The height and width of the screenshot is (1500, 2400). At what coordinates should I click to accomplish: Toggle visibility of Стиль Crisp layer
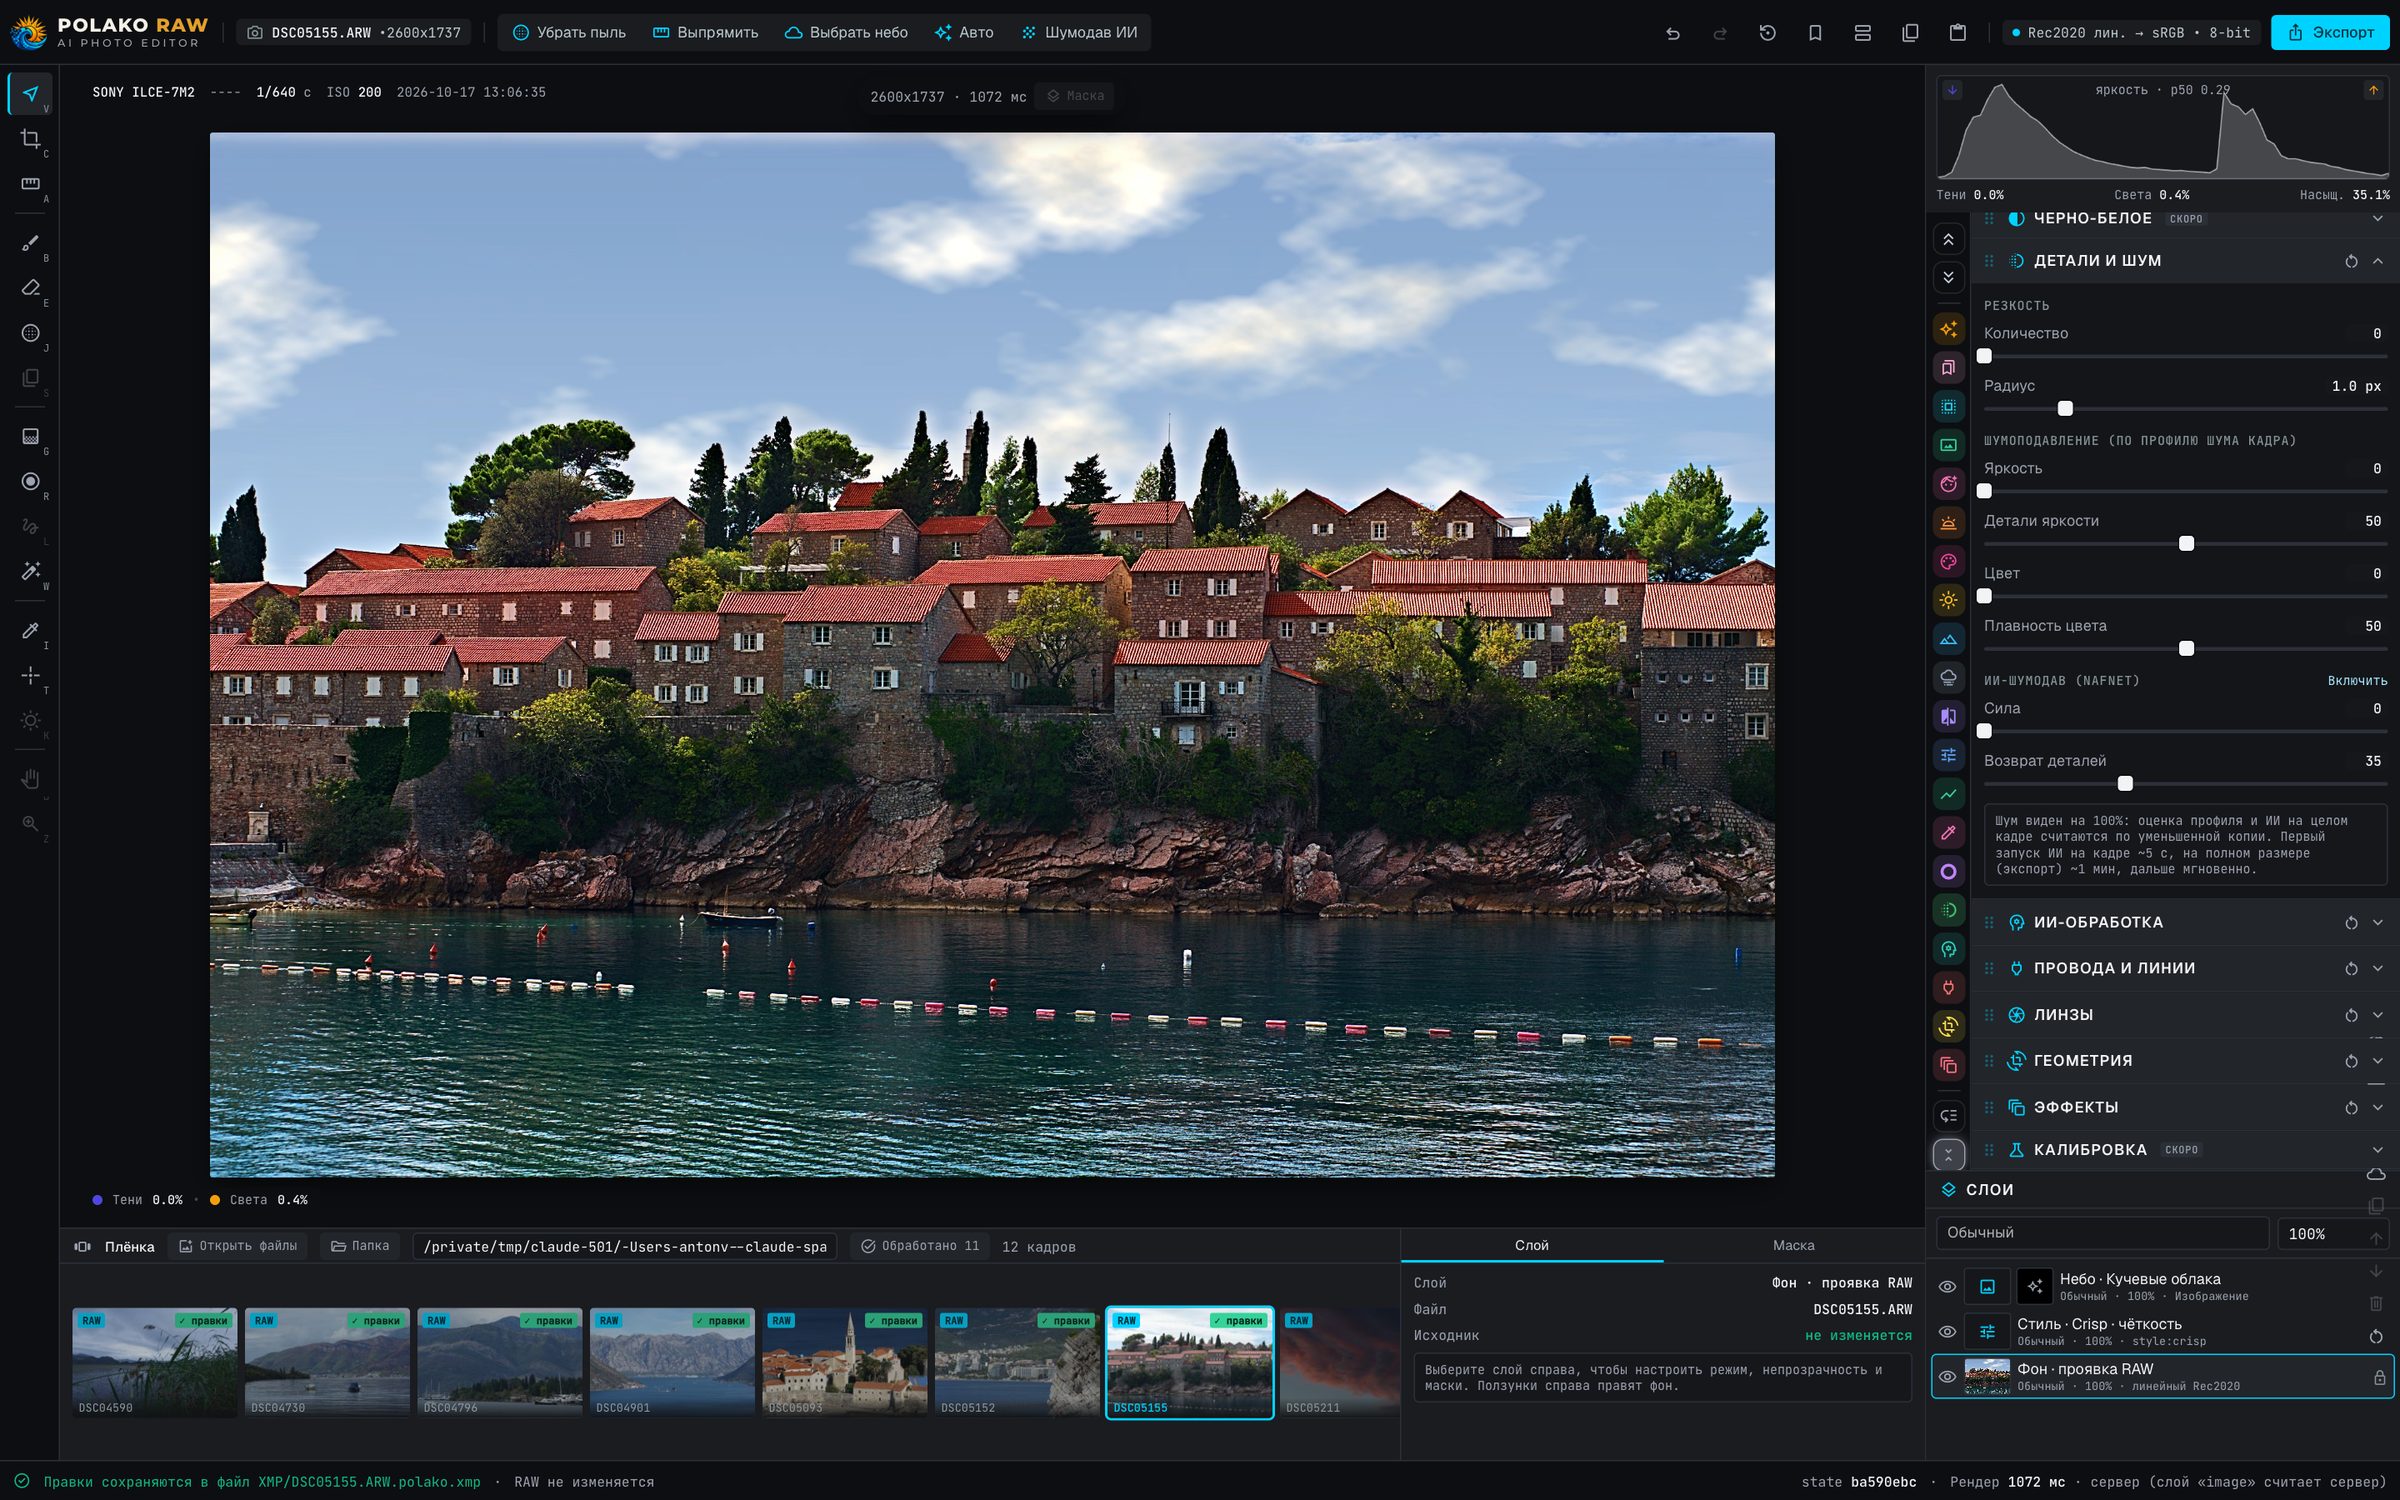[1947, 1332]
